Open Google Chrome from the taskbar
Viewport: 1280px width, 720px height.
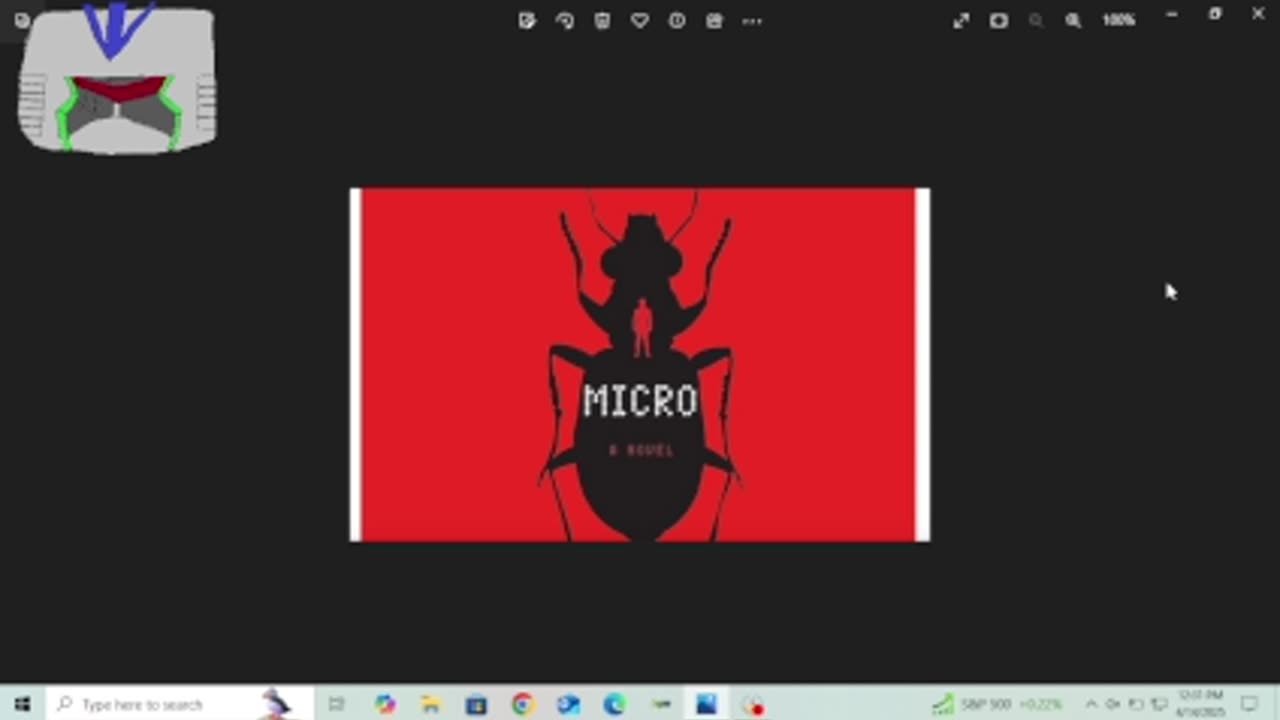(x=522, y=704)
